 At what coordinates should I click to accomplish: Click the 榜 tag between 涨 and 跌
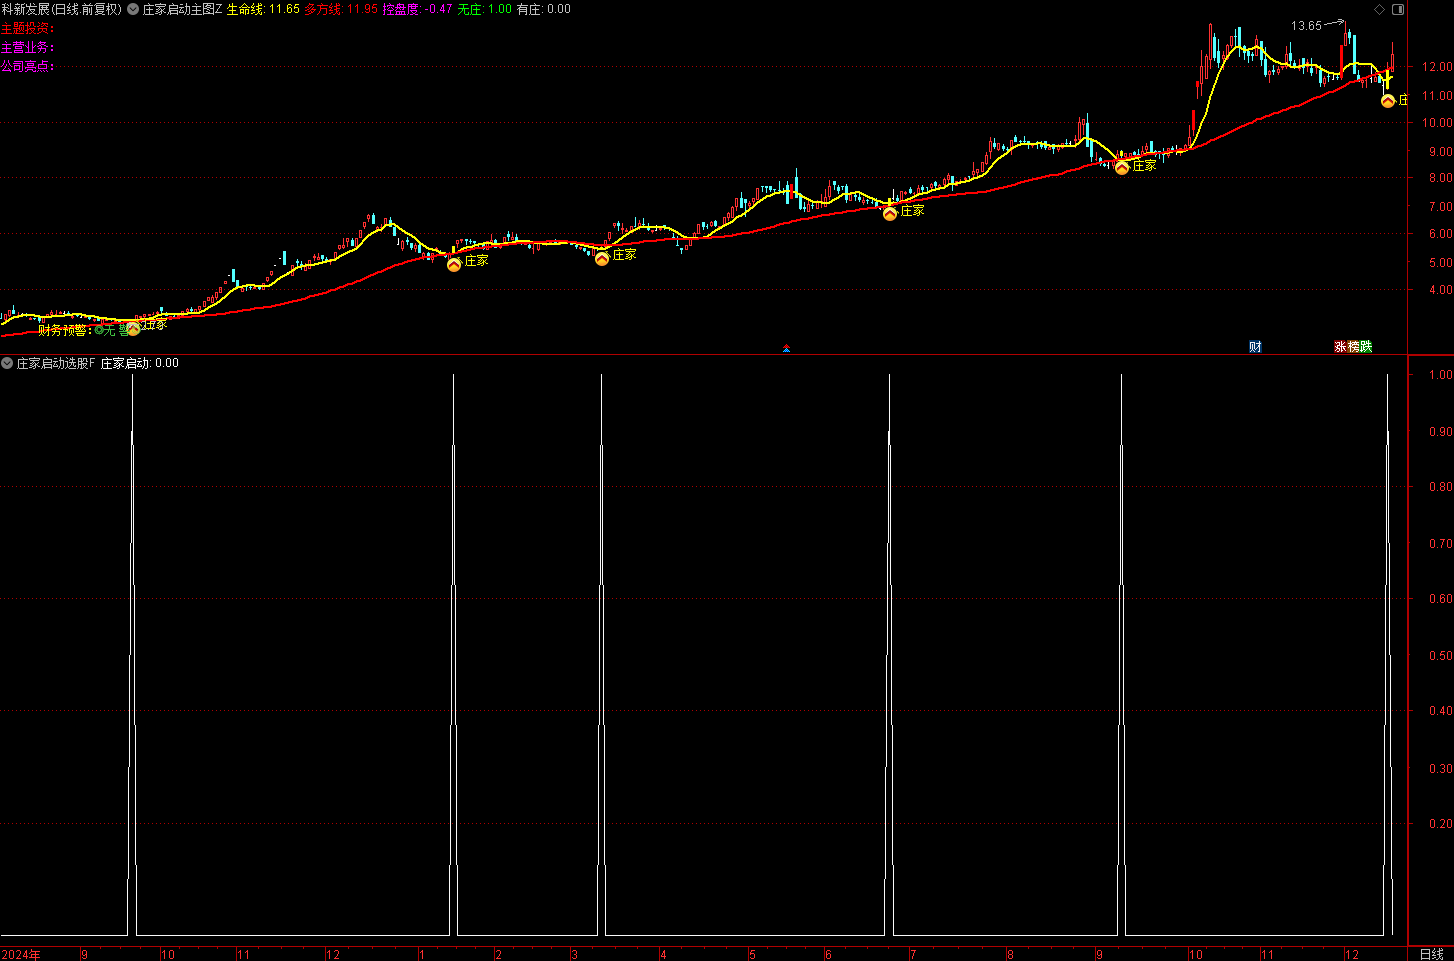[x=1353, y=347]
